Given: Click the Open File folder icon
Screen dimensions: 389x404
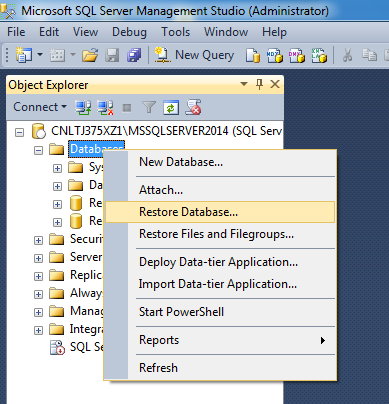Looking at the screenshot, I should pyautogui.click(x=90, y=55).
